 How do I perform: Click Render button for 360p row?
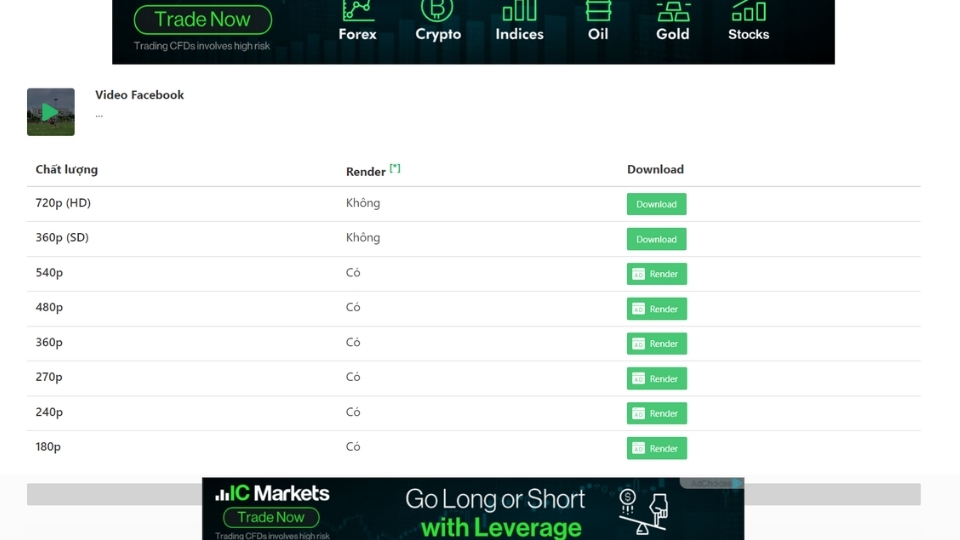656,344
